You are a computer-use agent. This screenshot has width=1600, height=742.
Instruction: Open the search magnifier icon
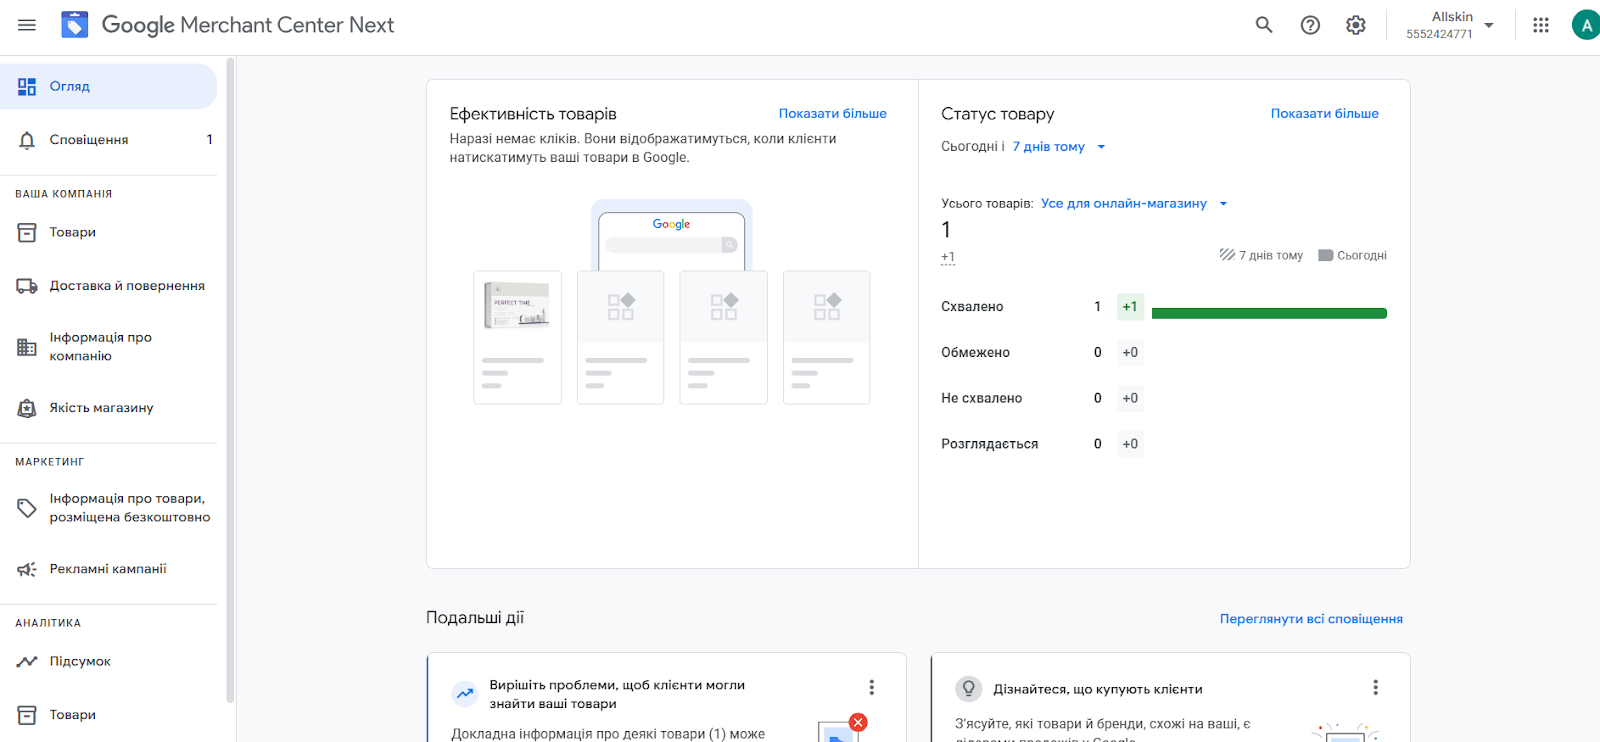click(1264, 25)
